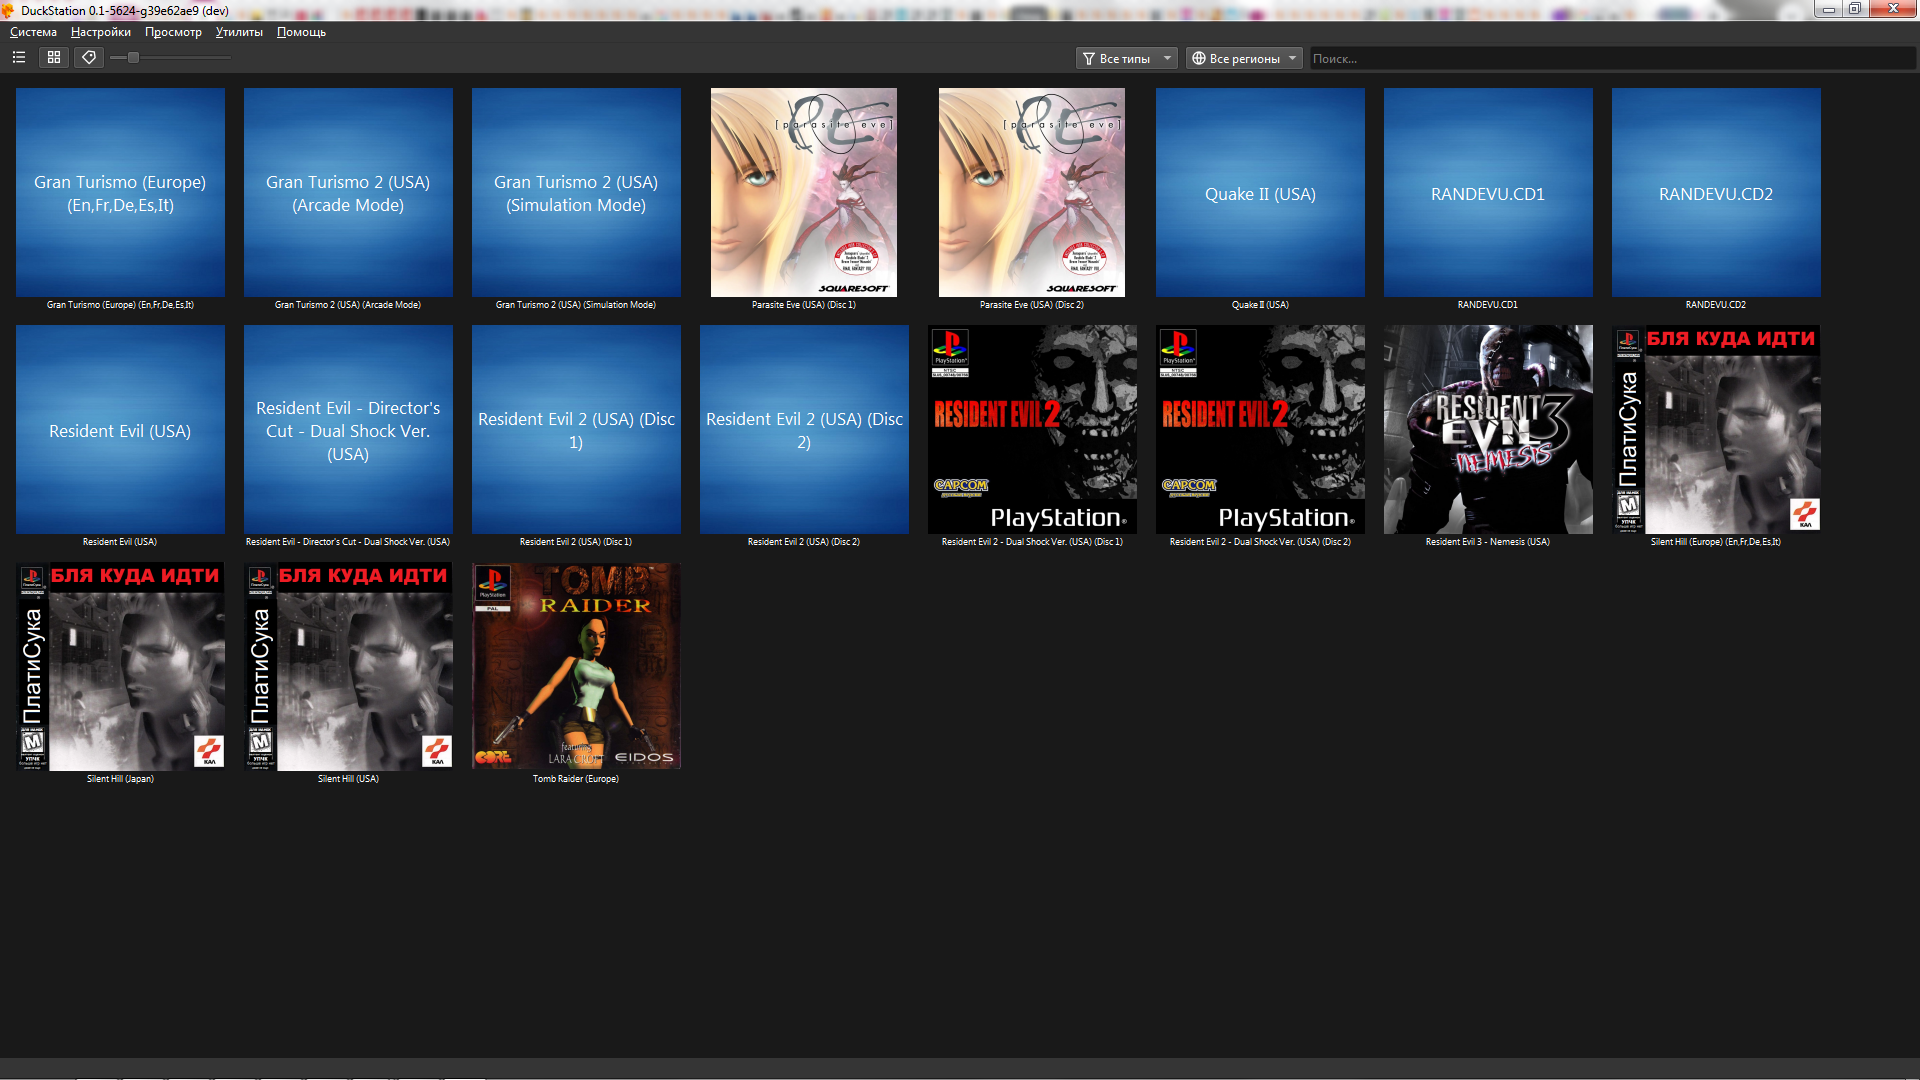1920x1080 pixels.
Task: Switch to game list view icon
Action: (19, 58)
